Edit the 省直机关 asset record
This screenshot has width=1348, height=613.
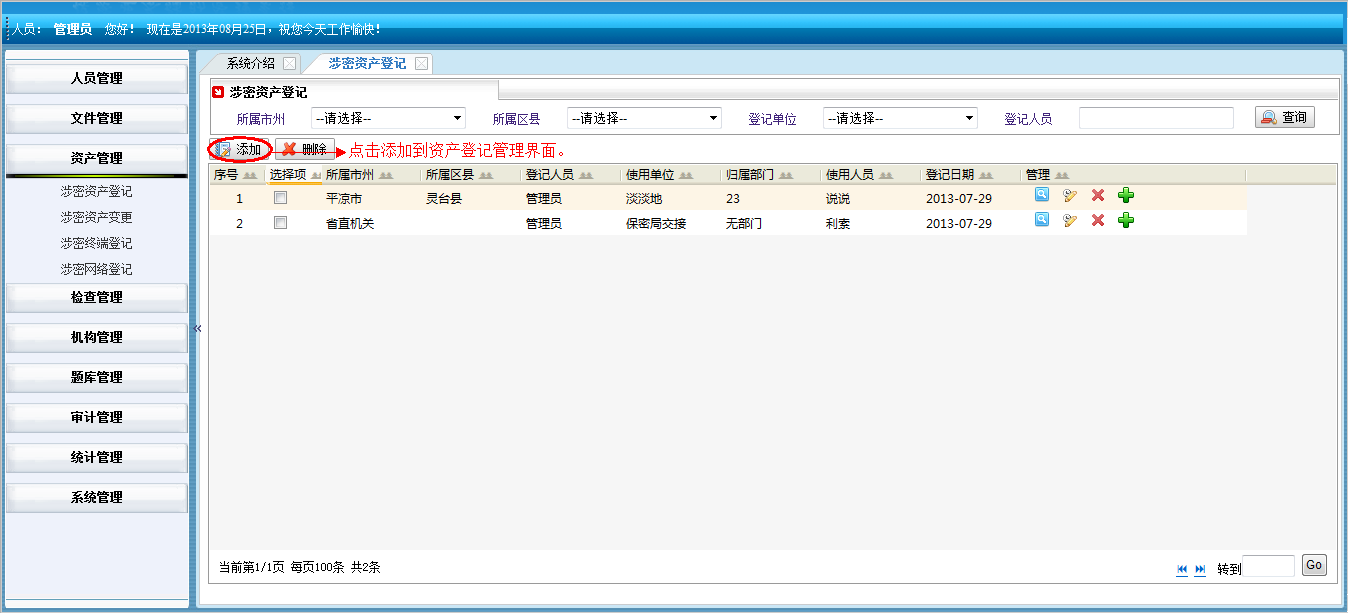tap(1070, 220)
